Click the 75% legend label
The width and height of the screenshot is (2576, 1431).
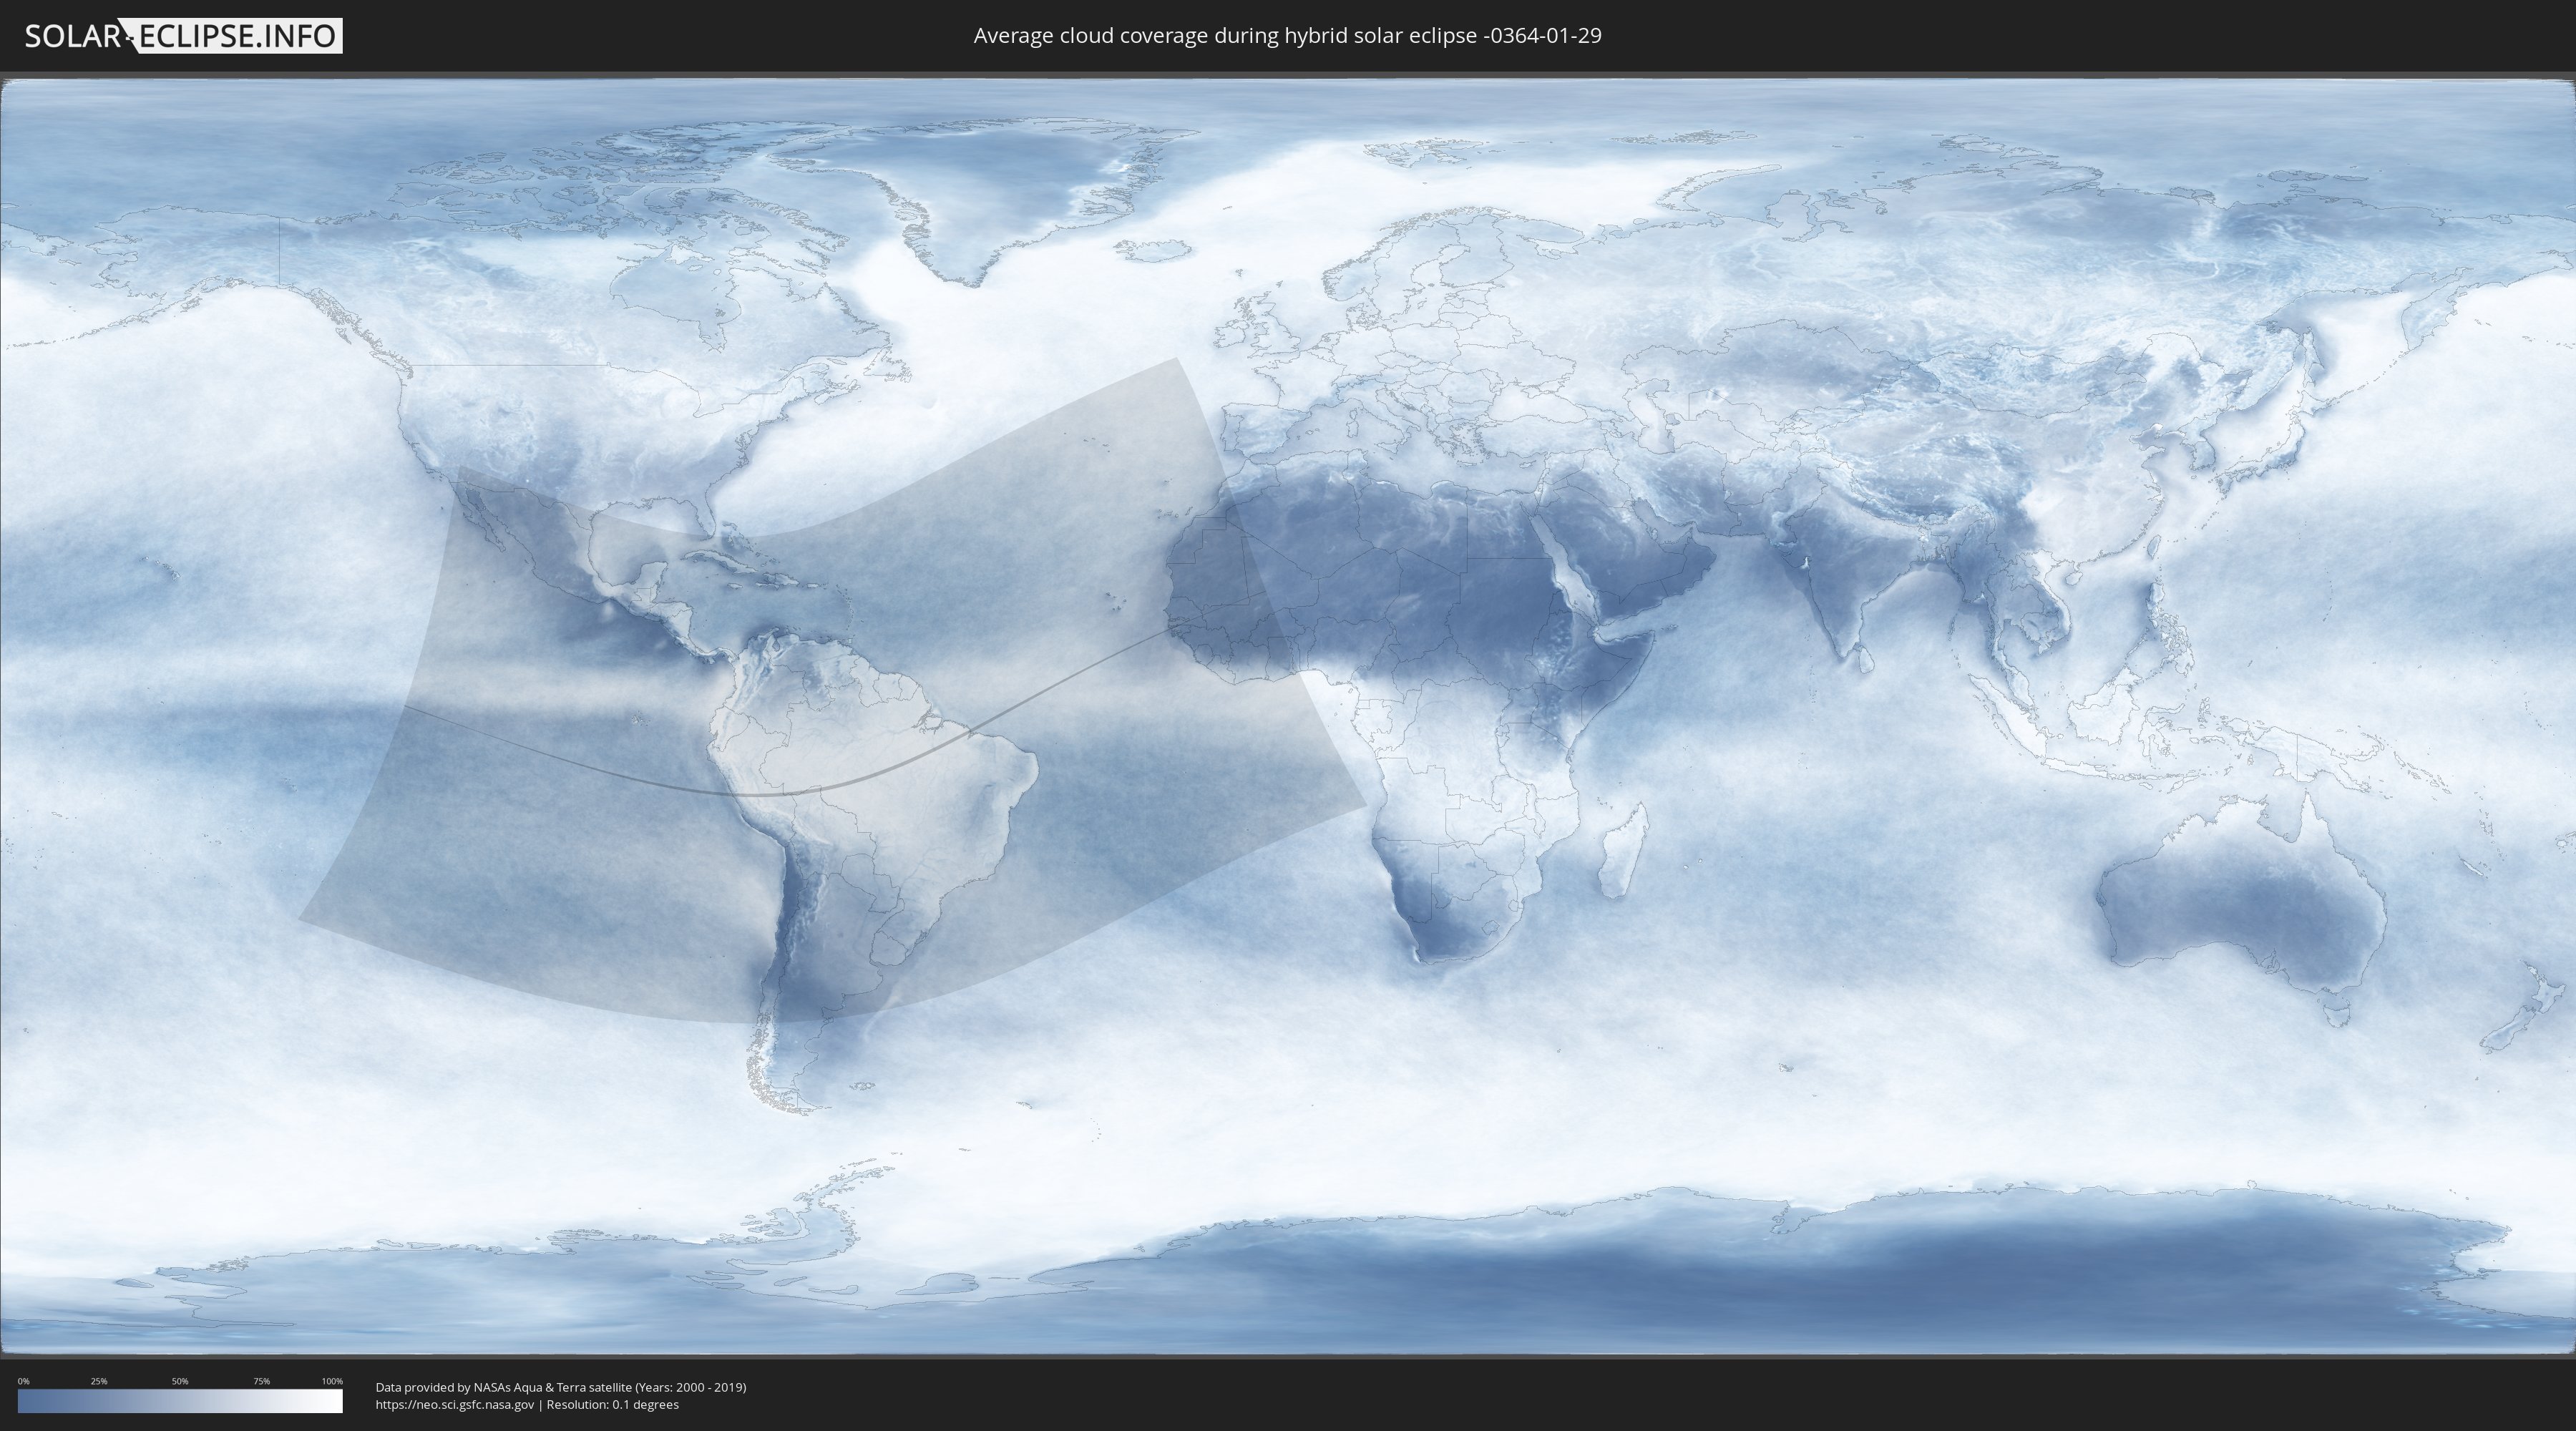(261, 1381)
